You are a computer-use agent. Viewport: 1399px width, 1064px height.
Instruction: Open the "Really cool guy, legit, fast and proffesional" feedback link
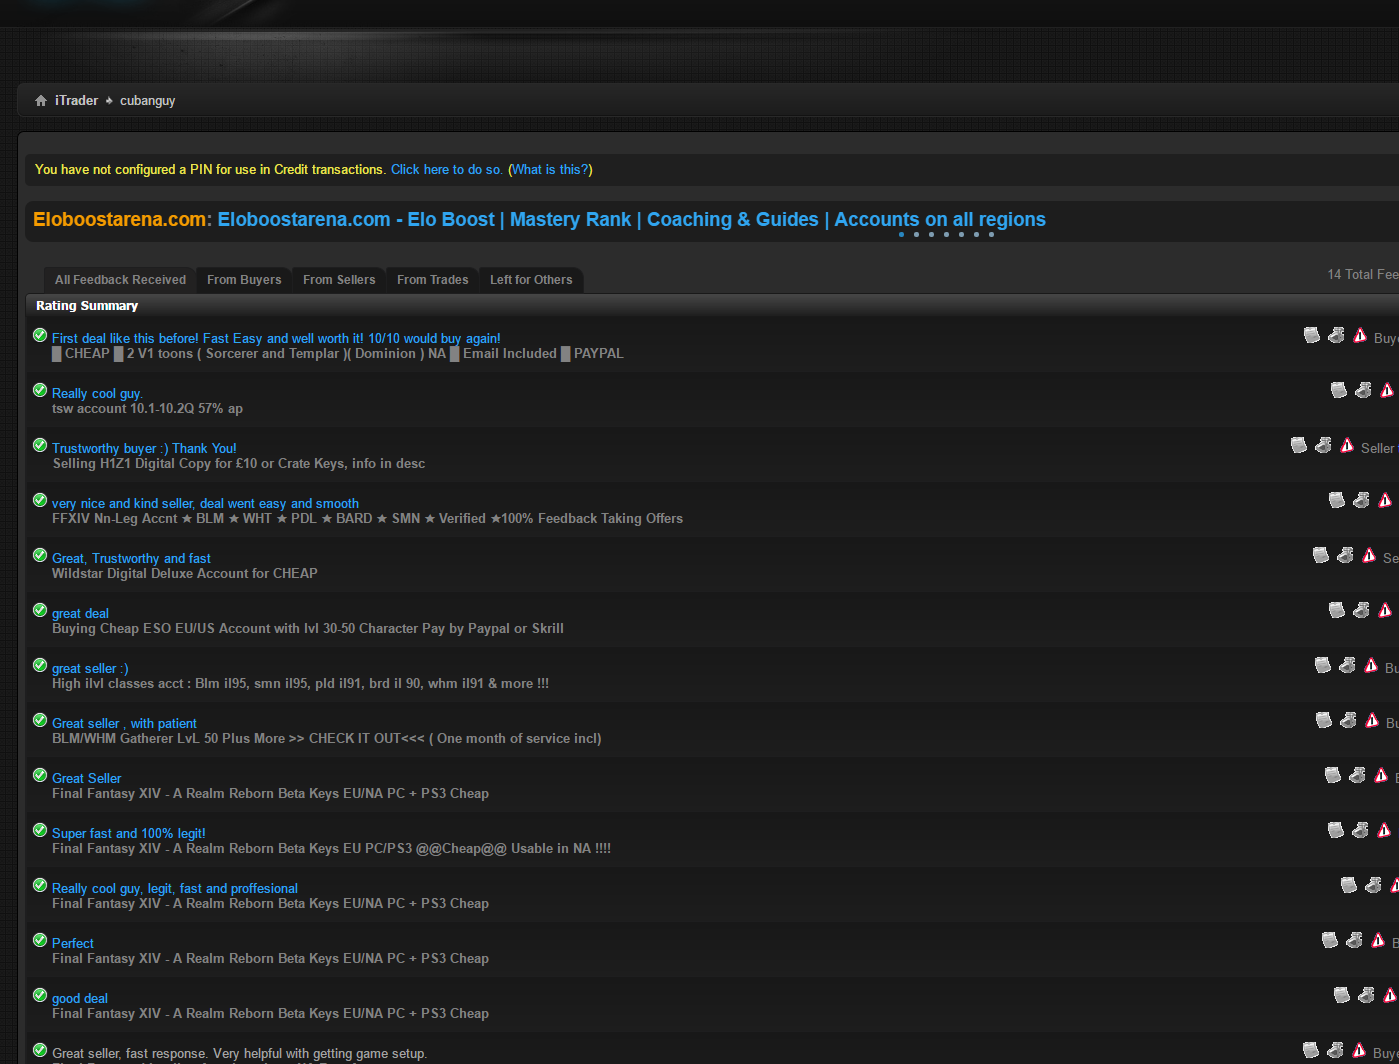(x=175, y=888)
